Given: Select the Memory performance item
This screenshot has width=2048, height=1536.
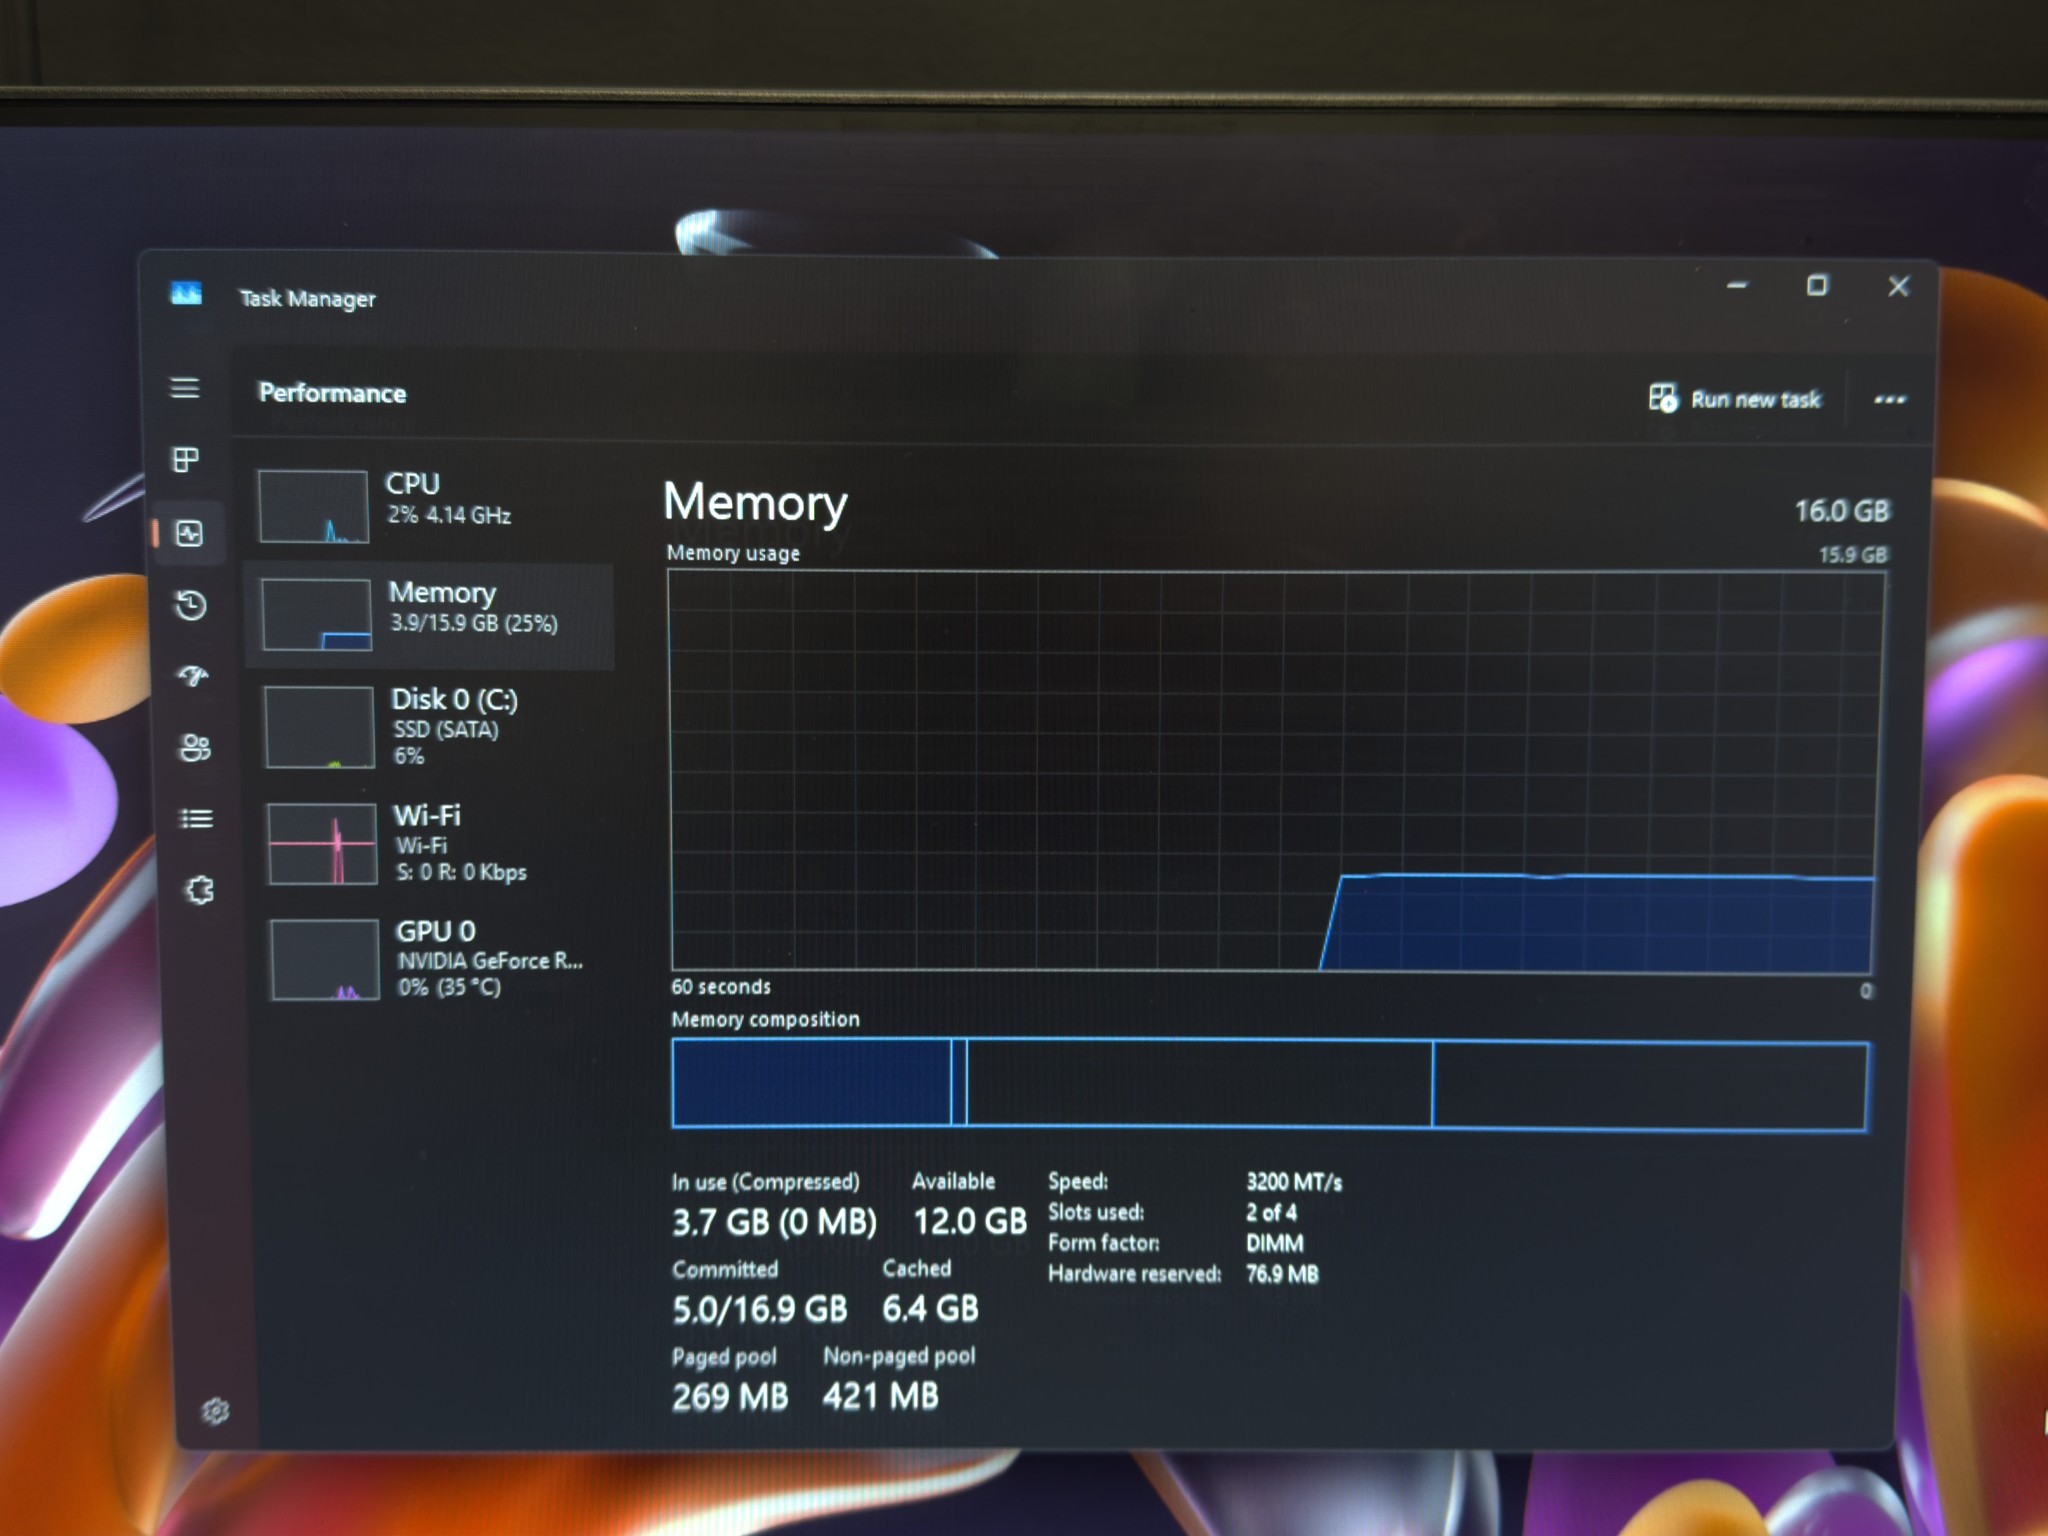Looking at the screenshot, I should (x=430, y=615).
